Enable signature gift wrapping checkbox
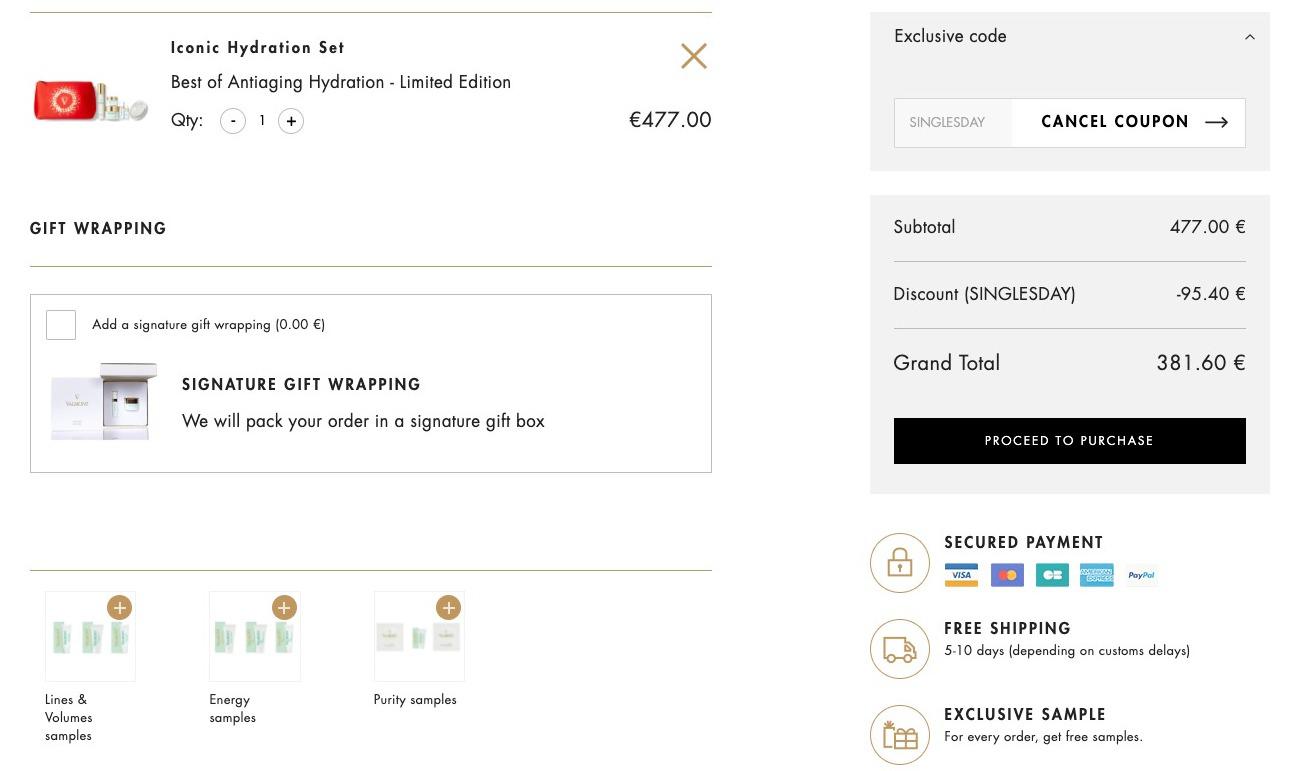This screenshot has height=771, width=1311. [x=61, y=325]
